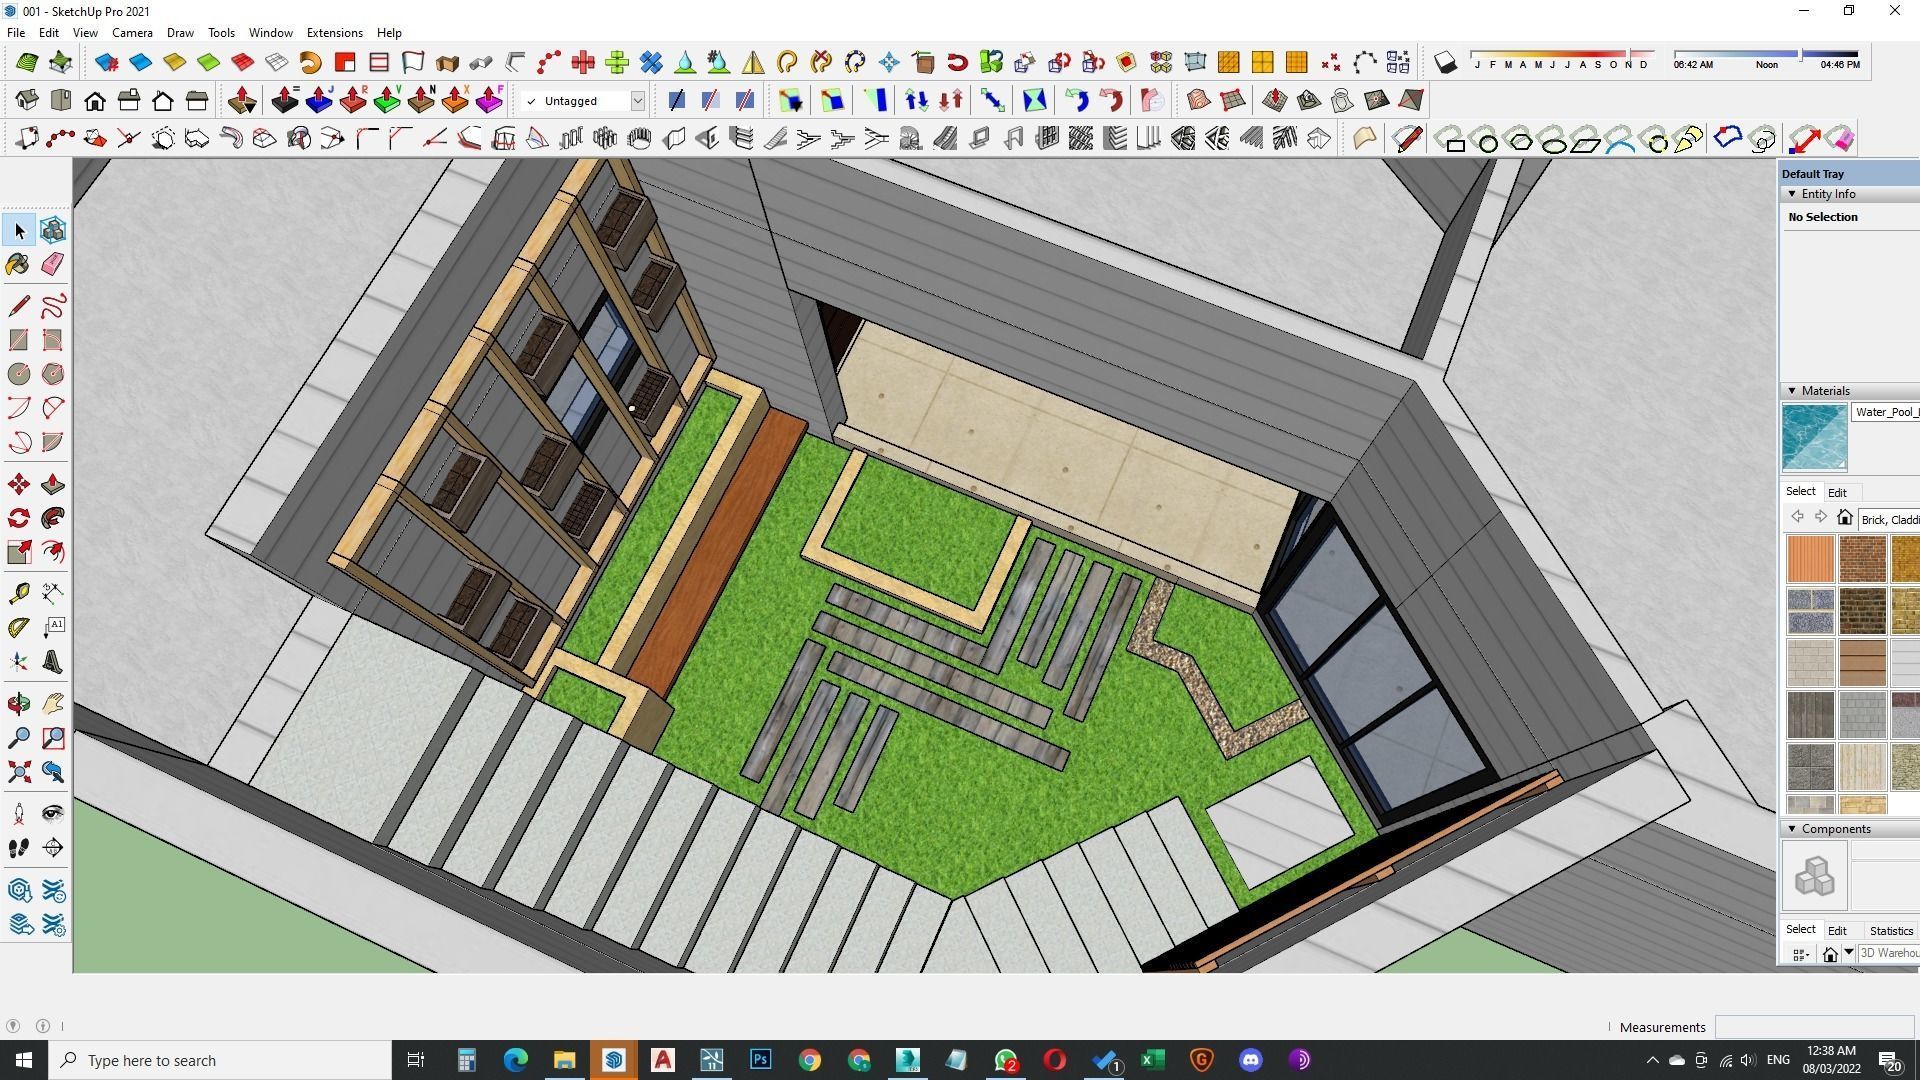Collapse the Entity Info panel
Viewport: 1920px width, 1080px height.
1792,194
